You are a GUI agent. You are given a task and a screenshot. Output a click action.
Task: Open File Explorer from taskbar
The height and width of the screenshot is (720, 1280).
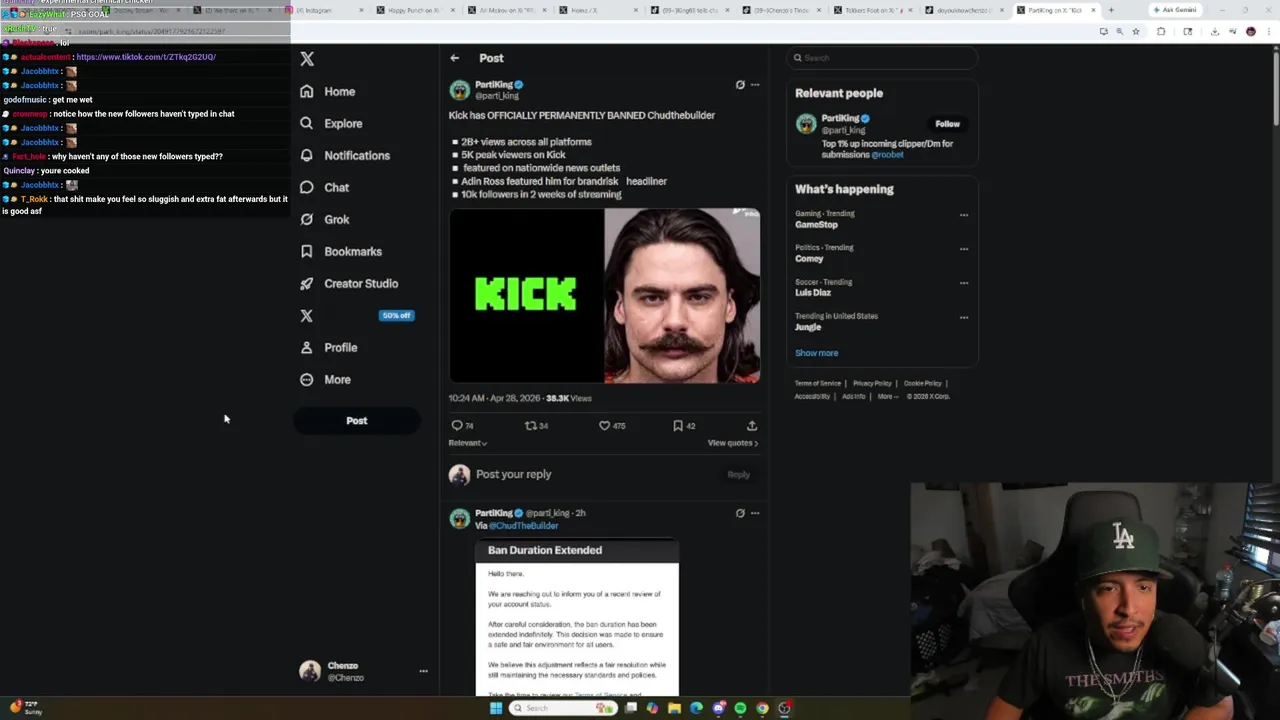674,708
